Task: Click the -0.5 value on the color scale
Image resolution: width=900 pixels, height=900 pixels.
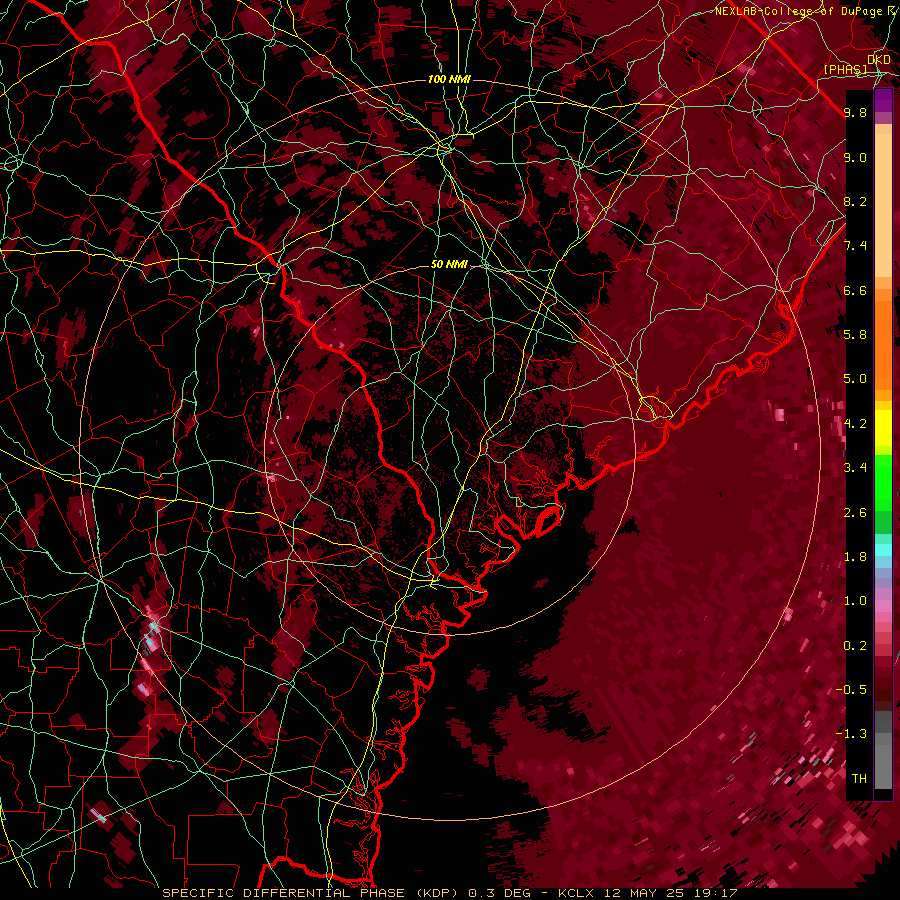Action: tap(852, 690)
